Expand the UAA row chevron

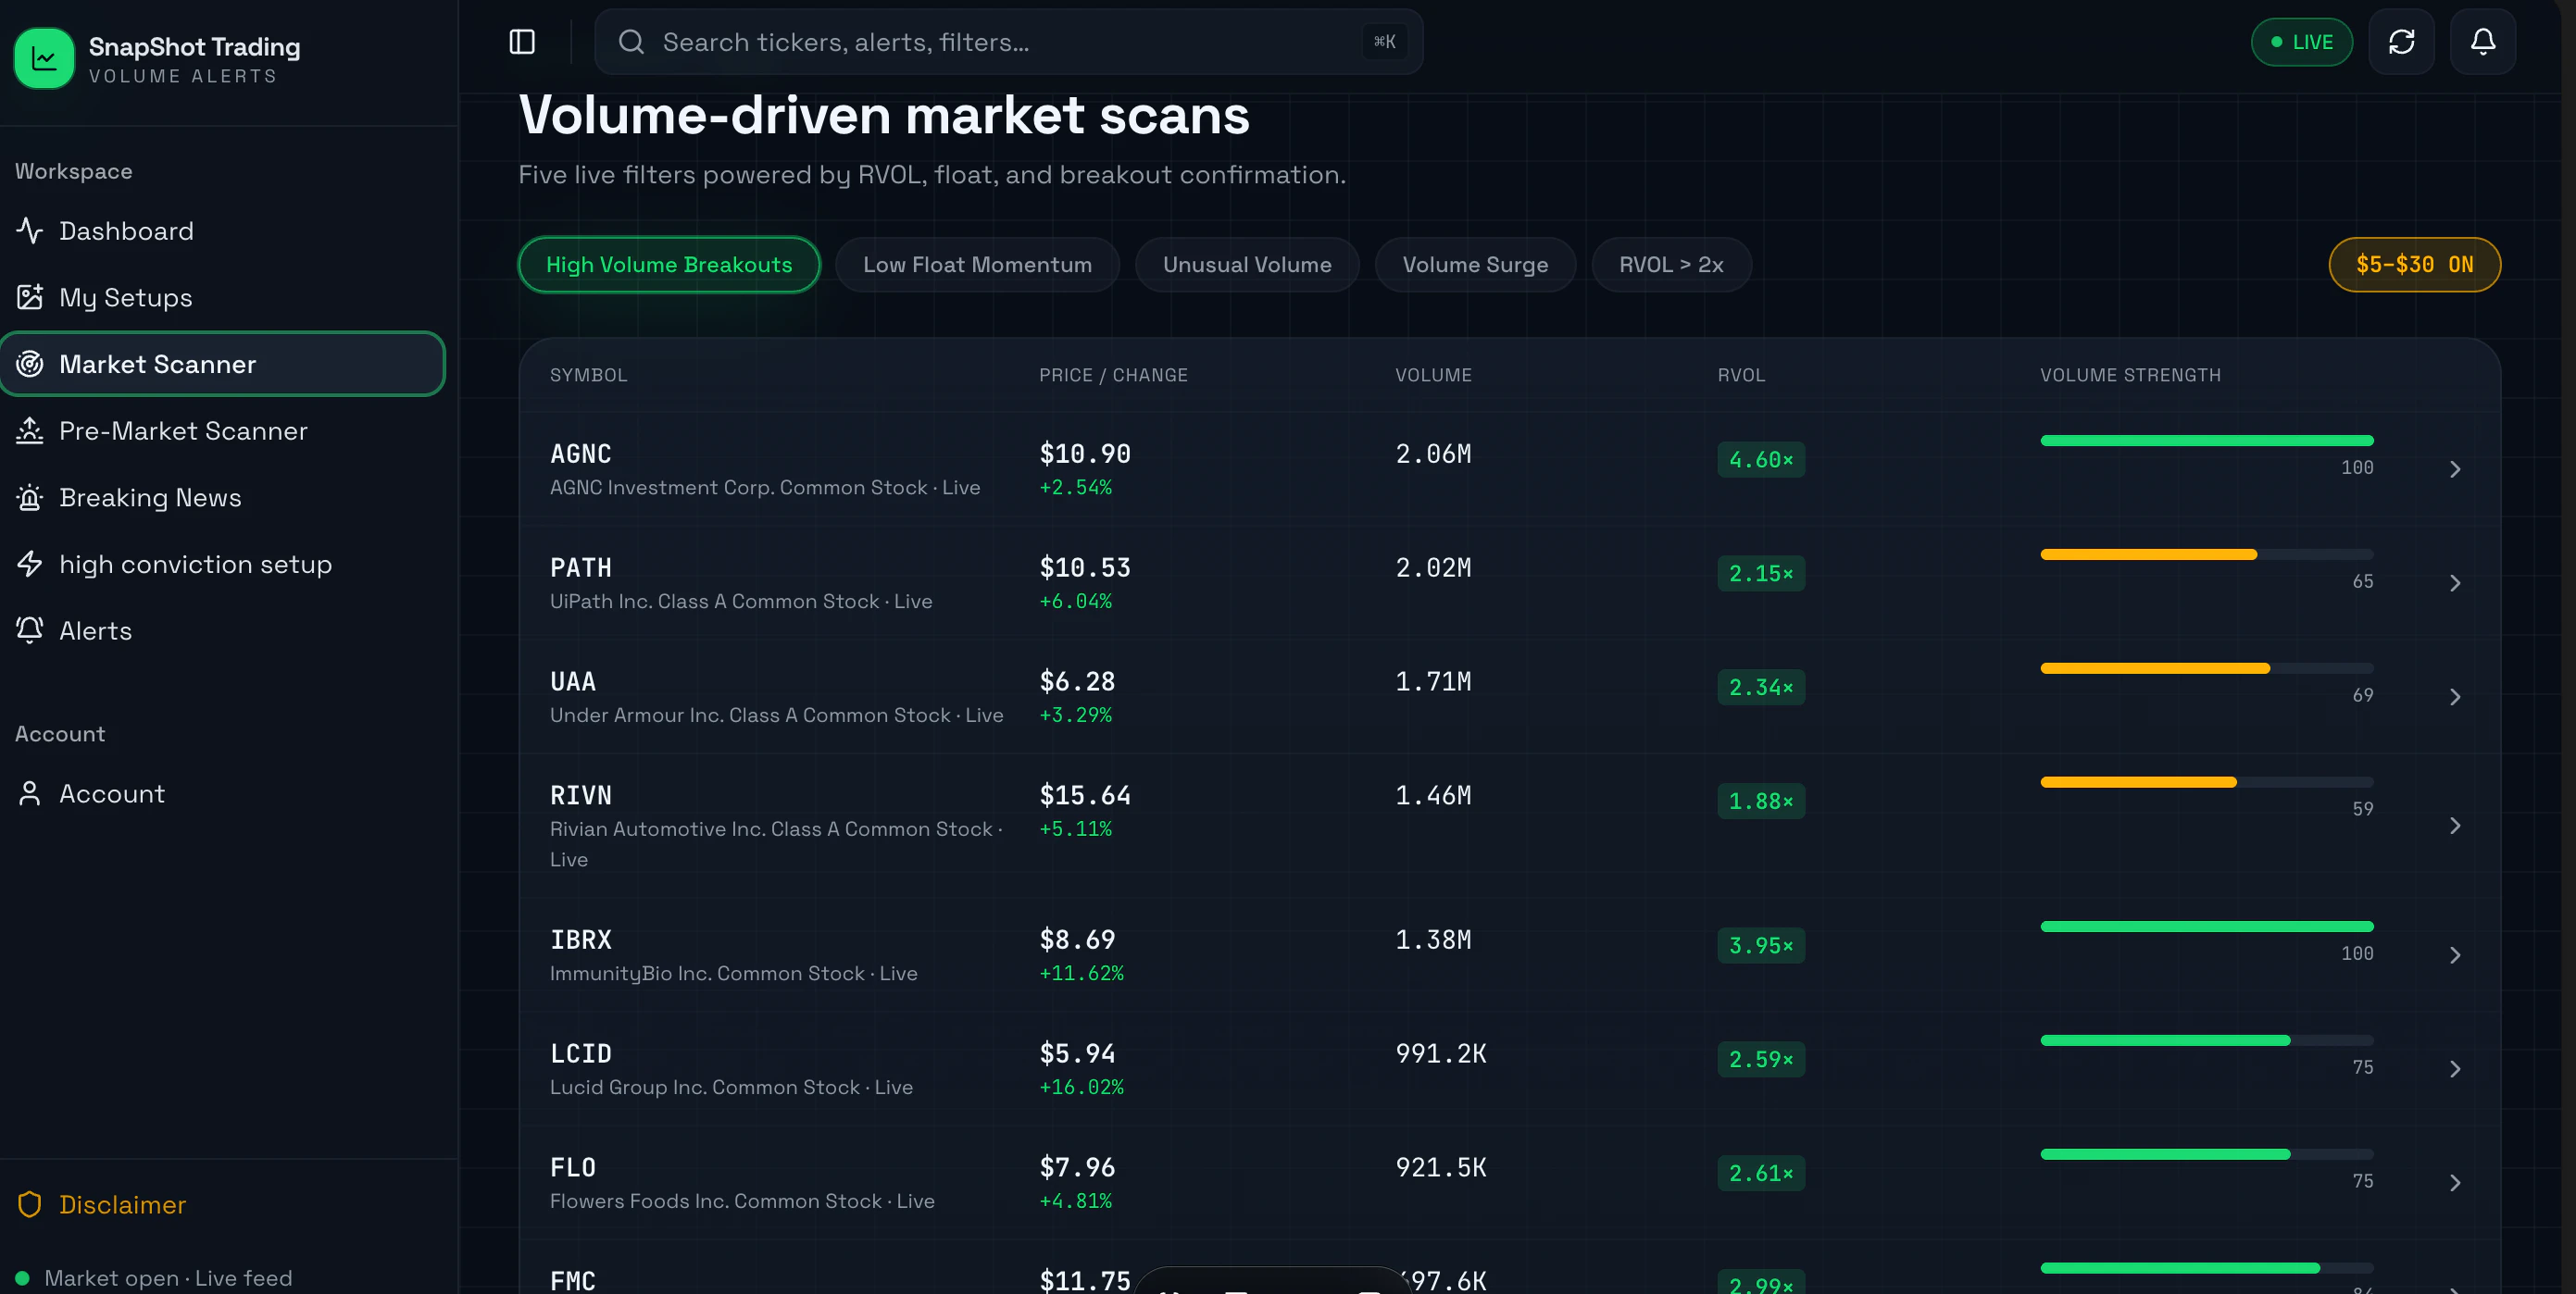pyautogui.click(x=2455, y=697)
